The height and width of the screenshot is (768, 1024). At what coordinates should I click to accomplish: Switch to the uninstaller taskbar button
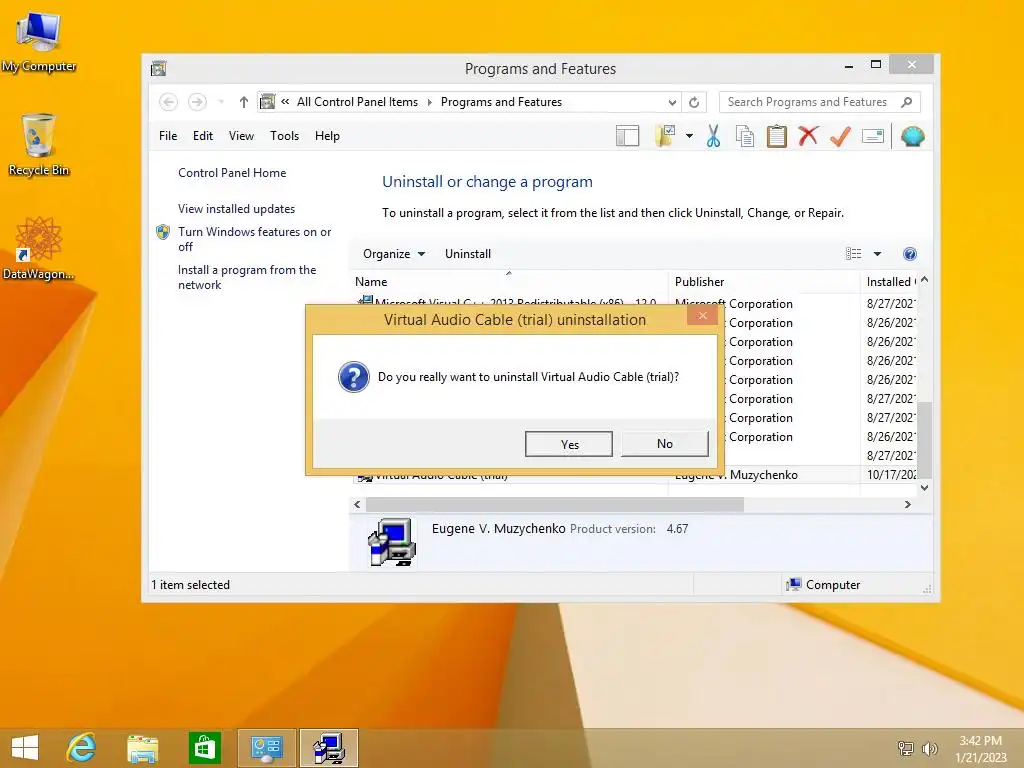328,748
